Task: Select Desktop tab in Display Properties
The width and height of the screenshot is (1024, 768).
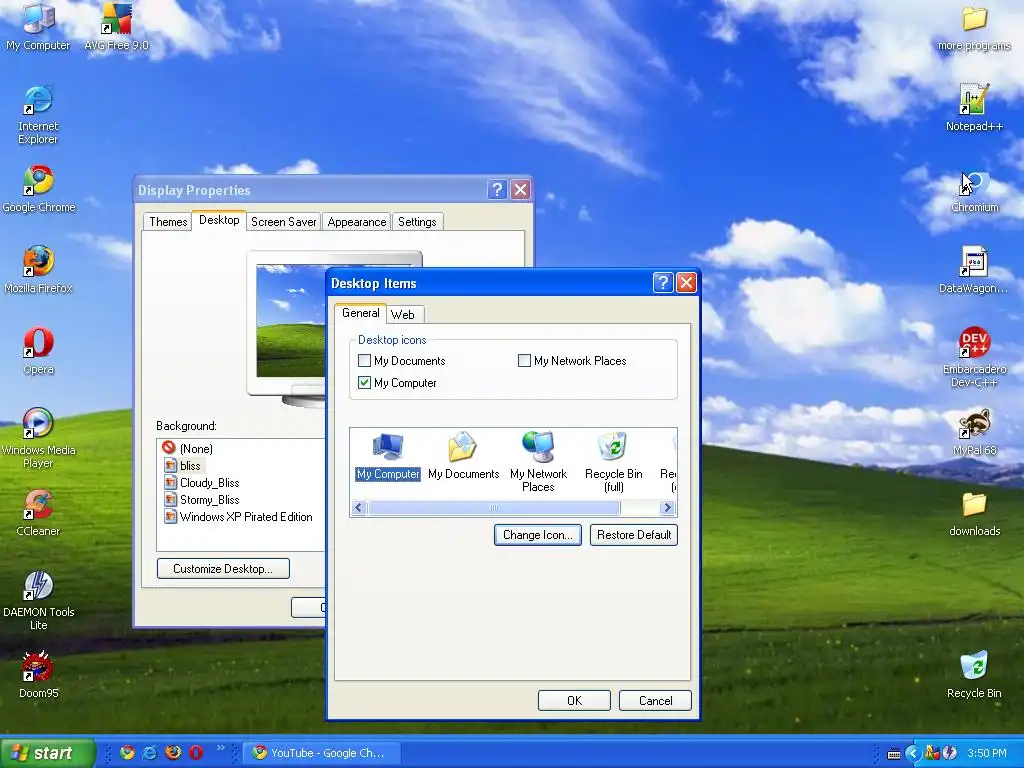Action: point(219,220)
